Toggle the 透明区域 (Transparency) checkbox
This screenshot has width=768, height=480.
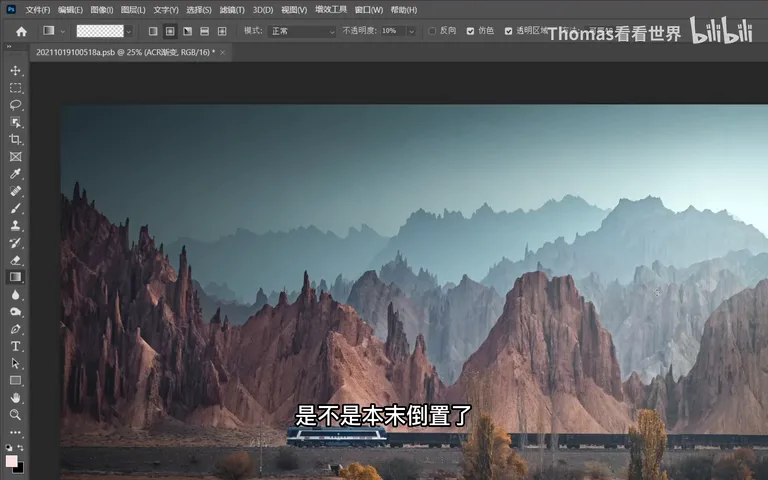coord(508,31)
